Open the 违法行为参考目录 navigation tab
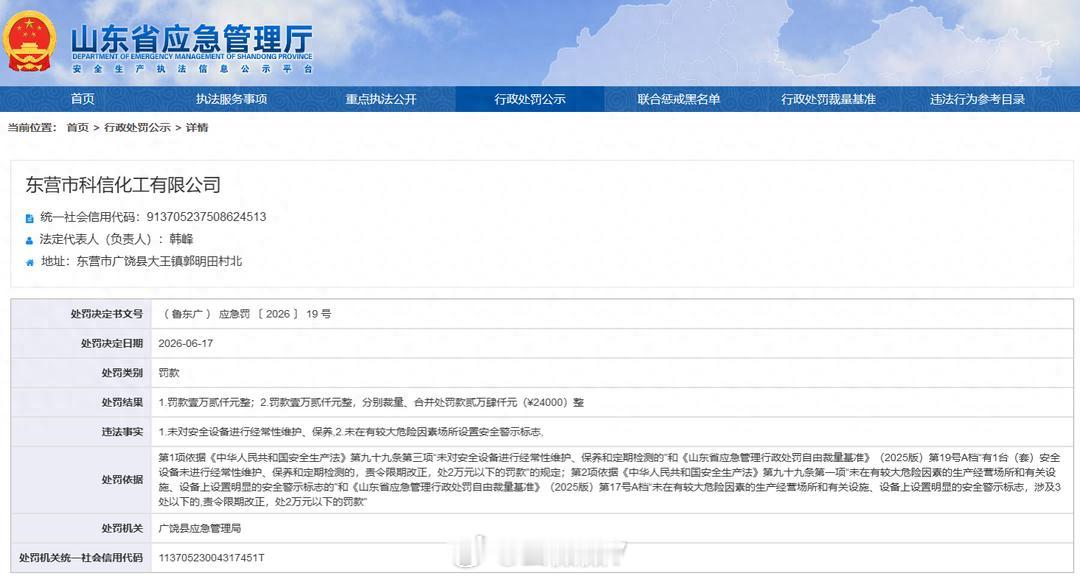Viewport: 1080px width, 579px height. [x=977, y=99]
